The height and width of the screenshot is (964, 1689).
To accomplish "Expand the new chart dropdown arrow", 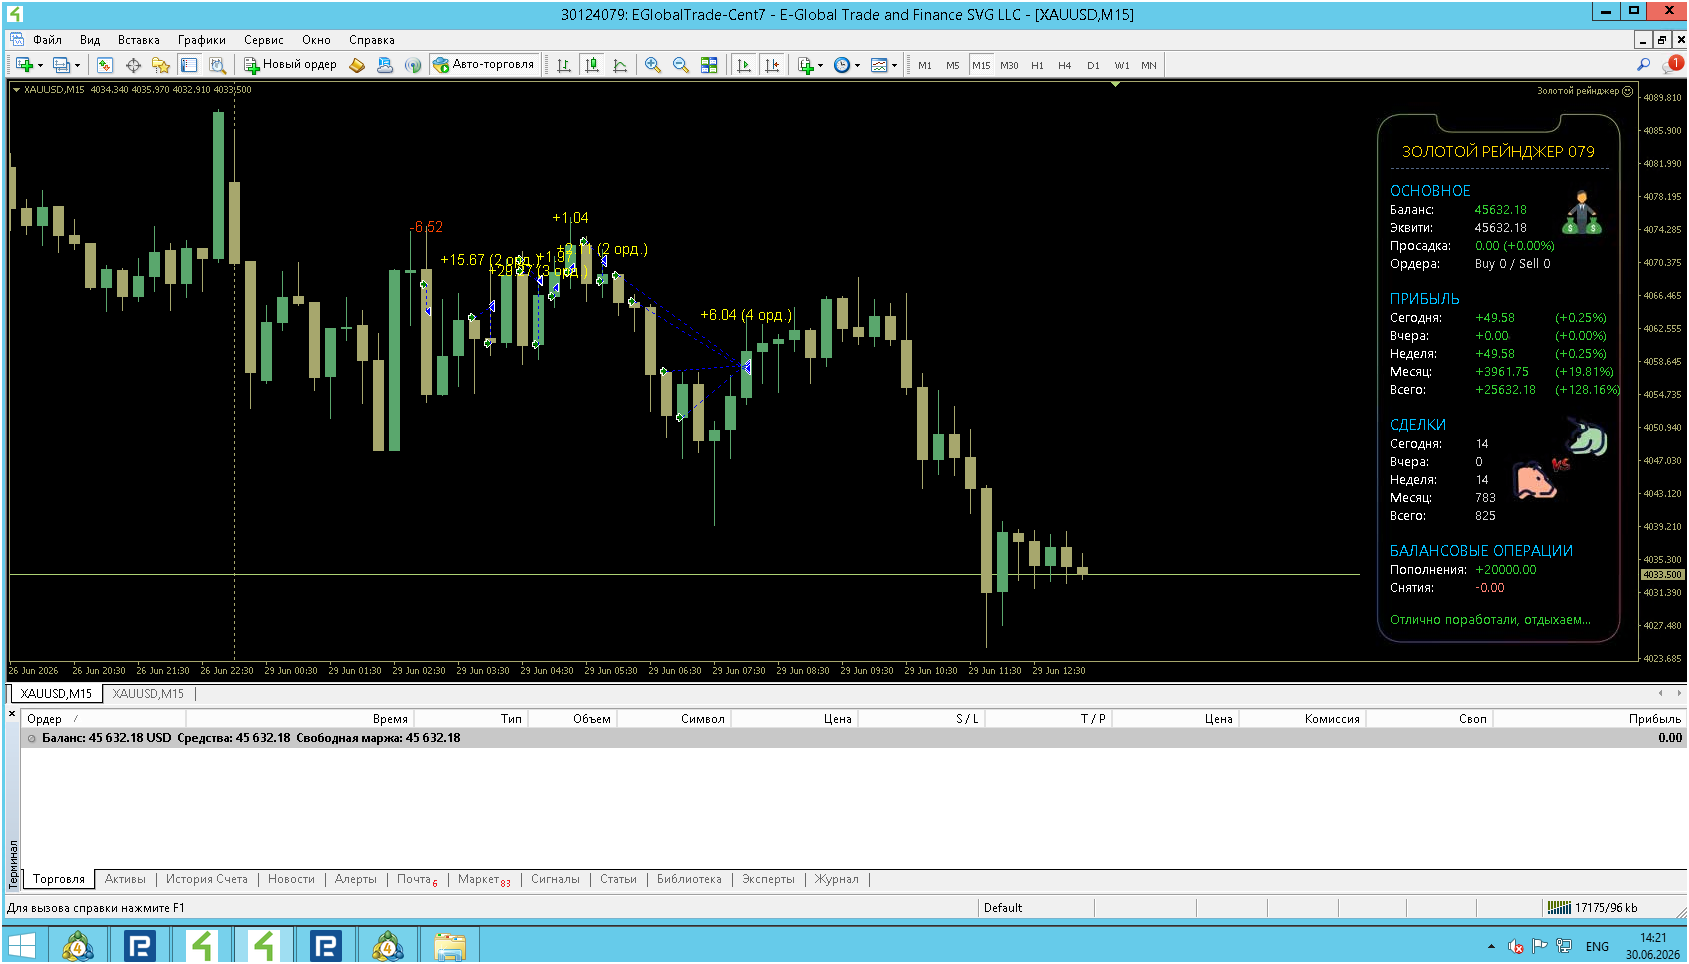I will (40, 66).
